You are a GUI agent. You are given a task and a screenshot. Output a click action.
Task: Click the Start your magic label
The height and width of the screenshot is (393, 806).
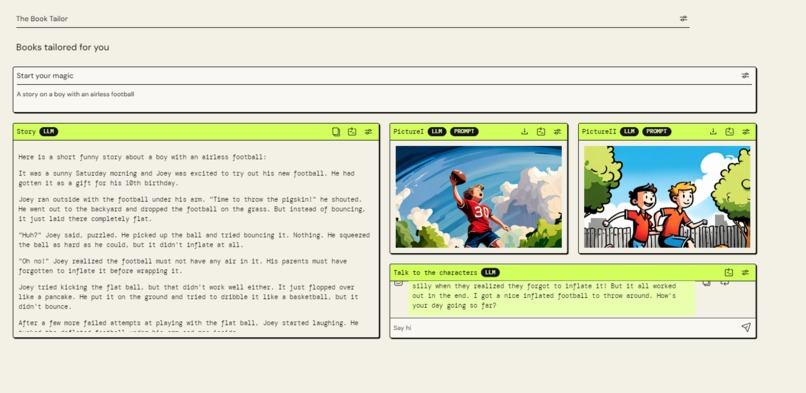click(x=45, y=76)
